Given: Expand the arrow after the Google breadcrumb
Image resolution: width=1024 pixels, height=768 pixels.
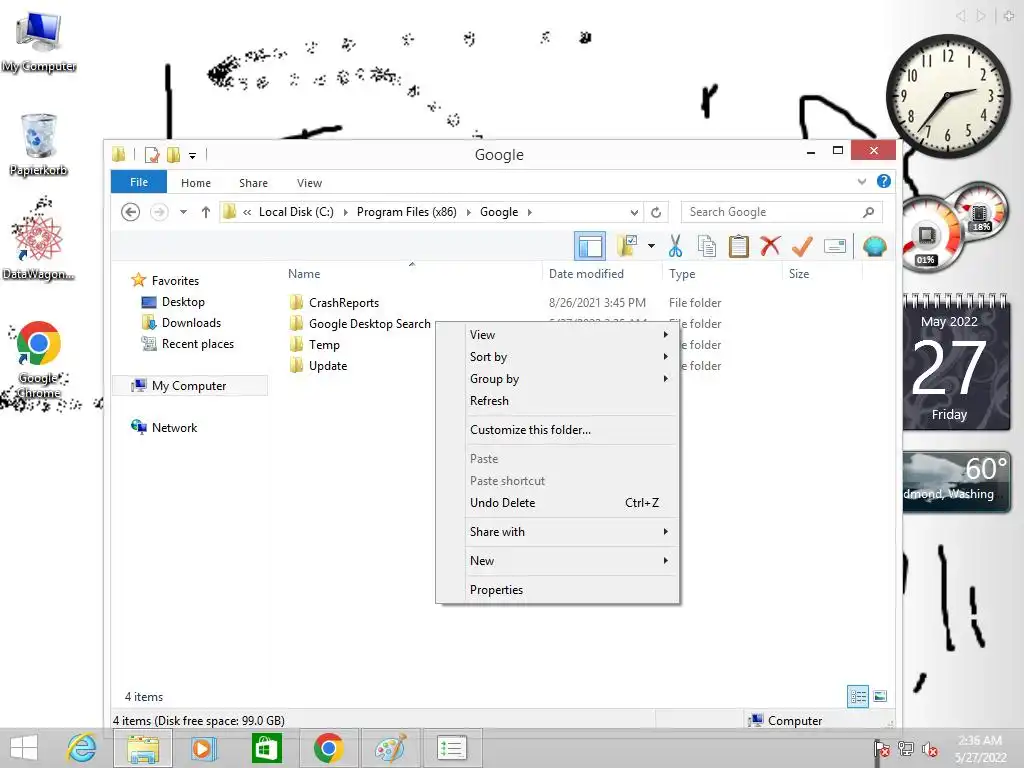Looking at the screenshot, I should coord(530,212).
